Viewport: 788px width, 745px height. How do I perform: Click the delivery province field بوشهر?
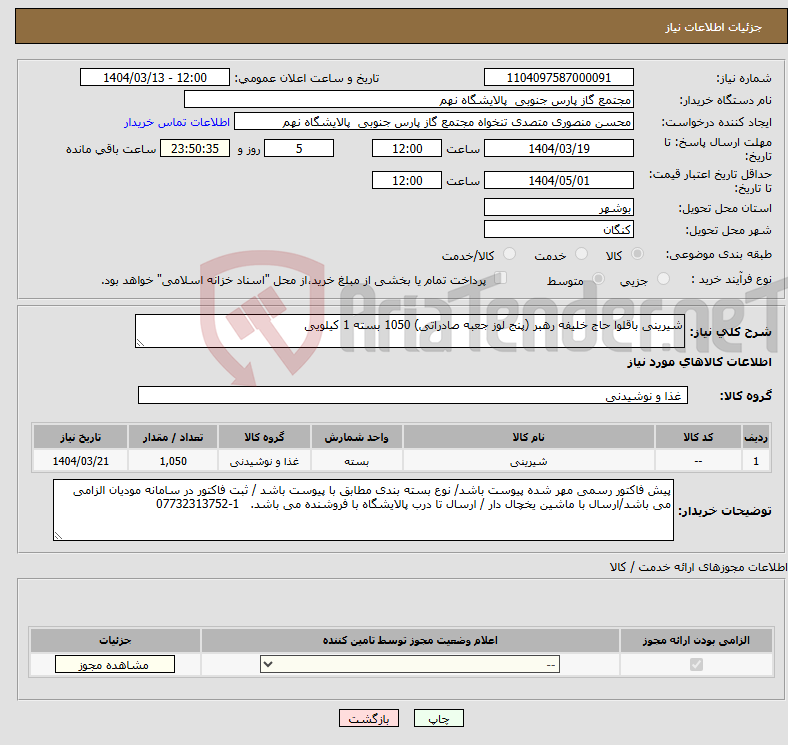pos(558,207)
